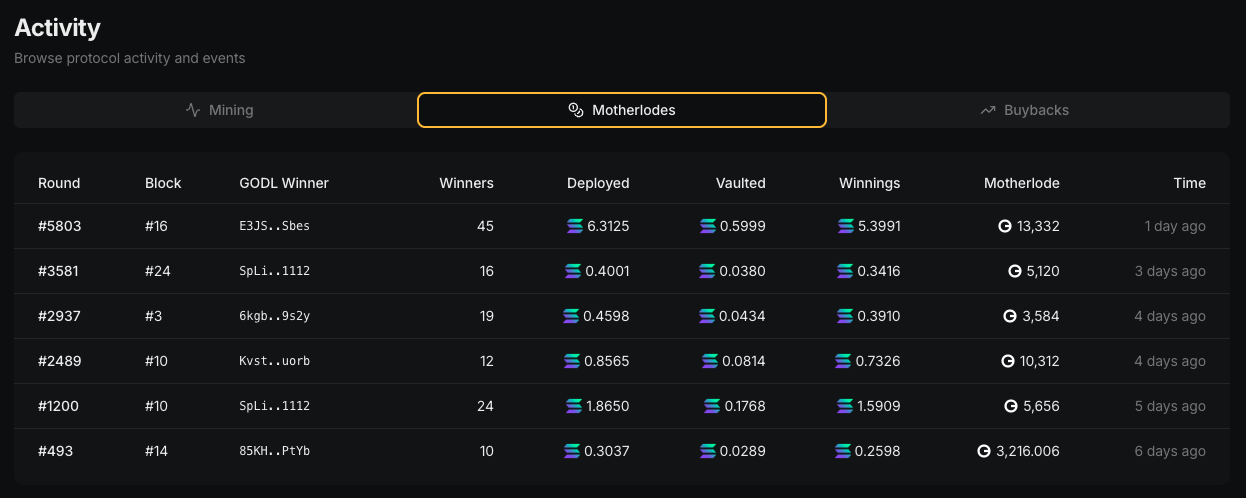Click the GODL coin icon beside 10,312
1246x498 pixels.
[1008, 361]
